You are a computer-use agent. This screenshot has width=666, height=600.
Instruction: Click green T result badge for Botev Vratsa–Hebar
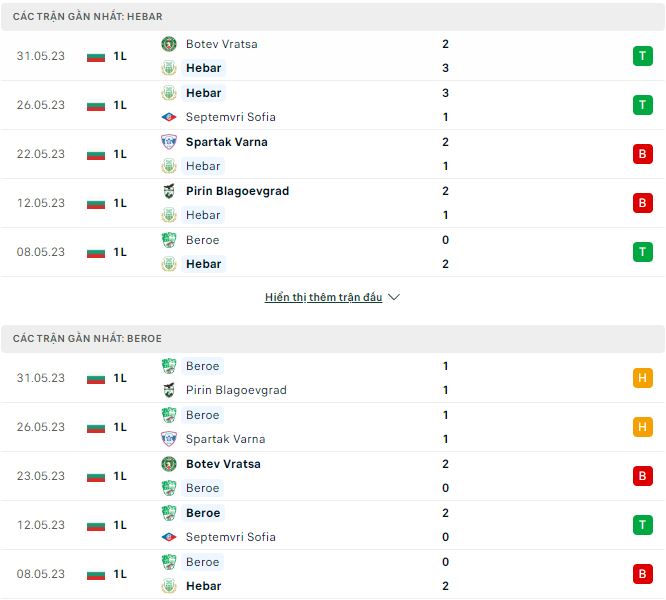coord(642,56)
